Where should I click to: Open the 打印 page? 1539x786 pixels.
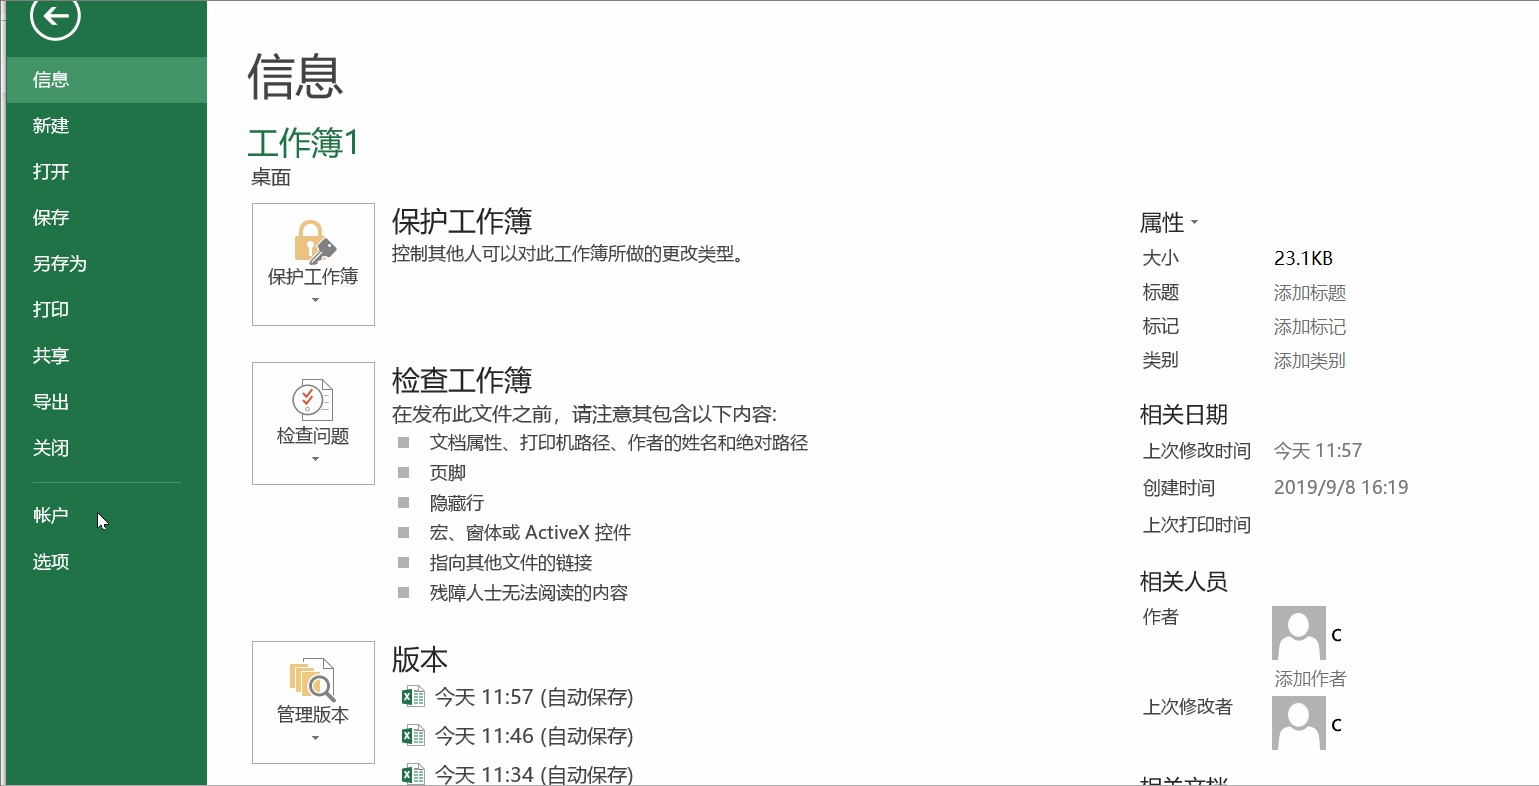[50, 309]
